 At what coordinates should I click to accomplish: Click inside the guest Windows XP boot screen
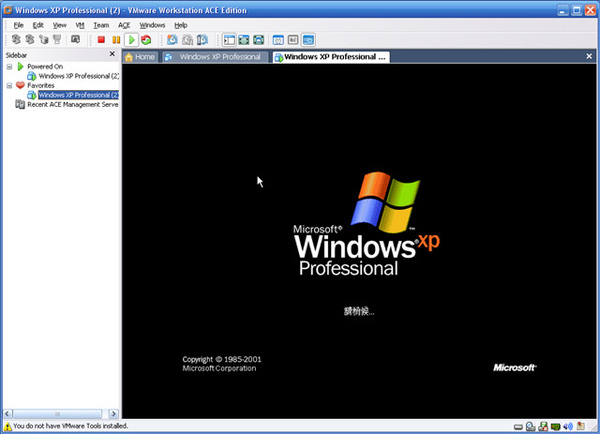359,241
